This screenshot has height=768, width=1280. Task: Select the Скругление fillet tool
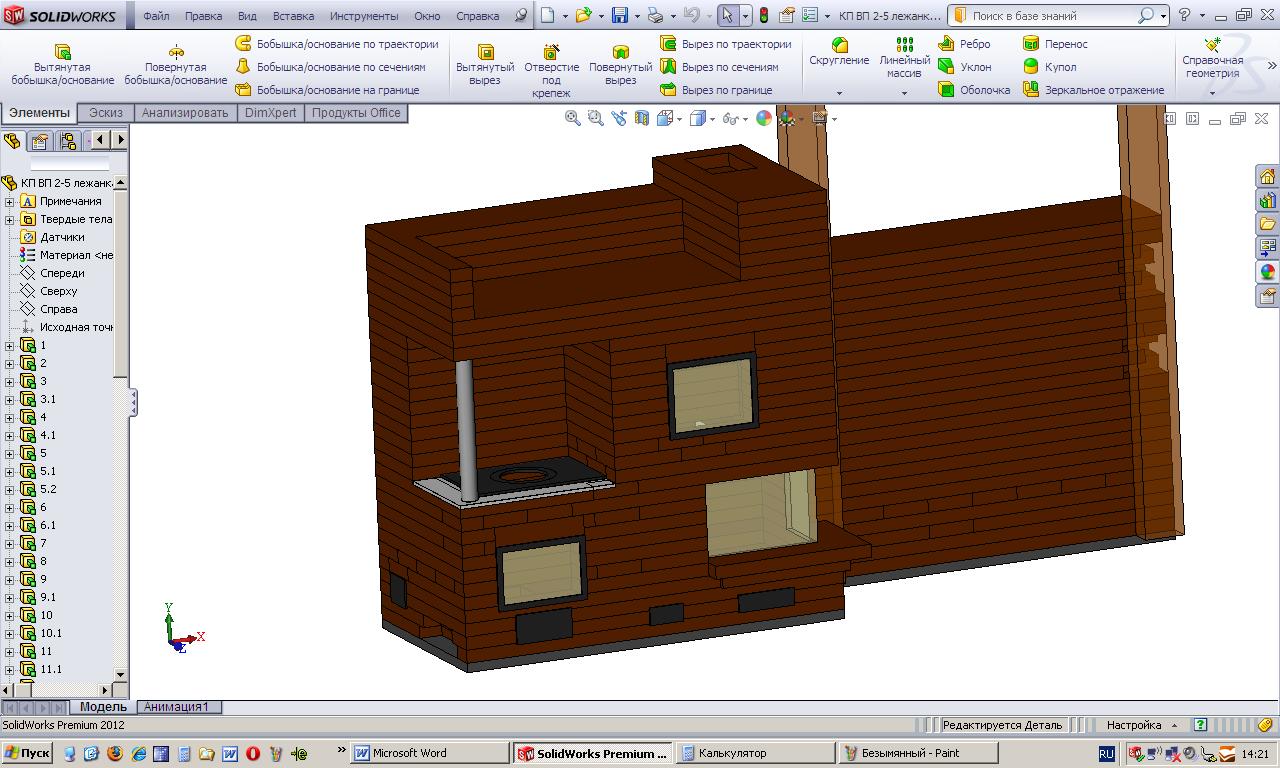pos(839,52)
